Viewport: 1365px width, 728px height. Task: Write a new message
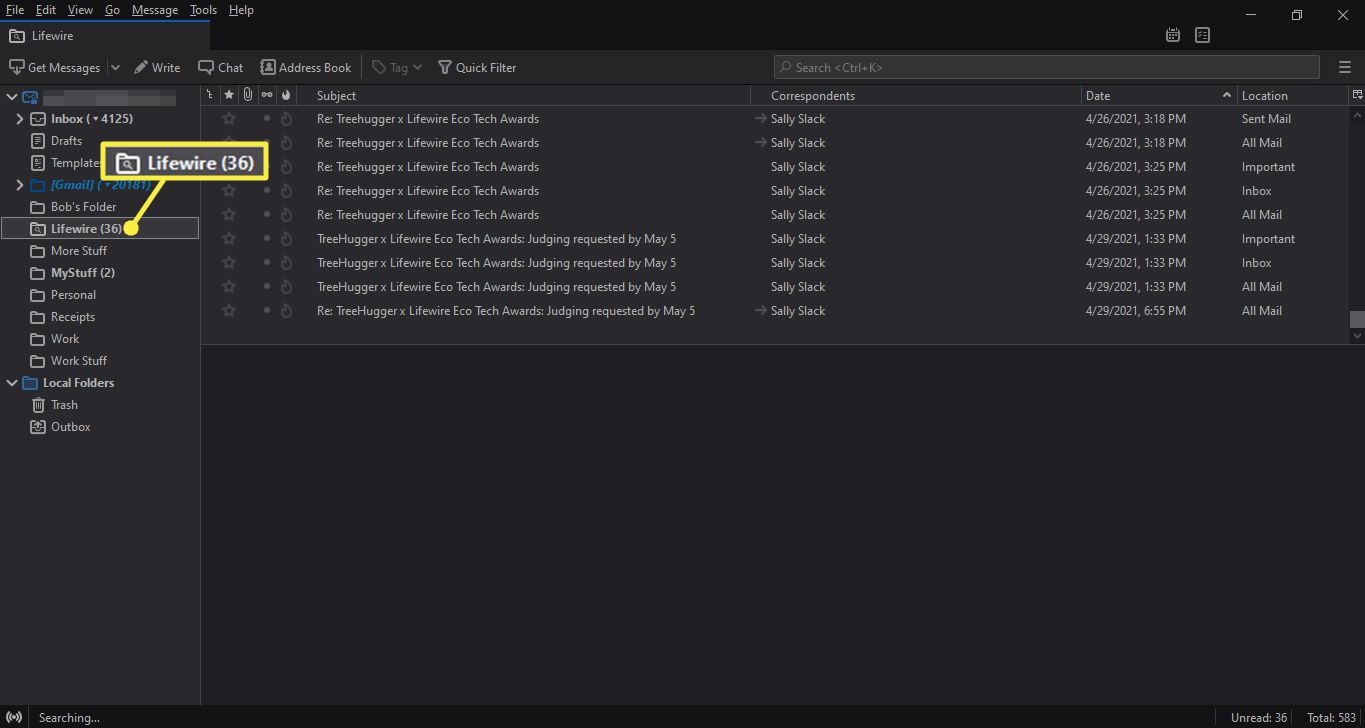[x=157, y=67]
